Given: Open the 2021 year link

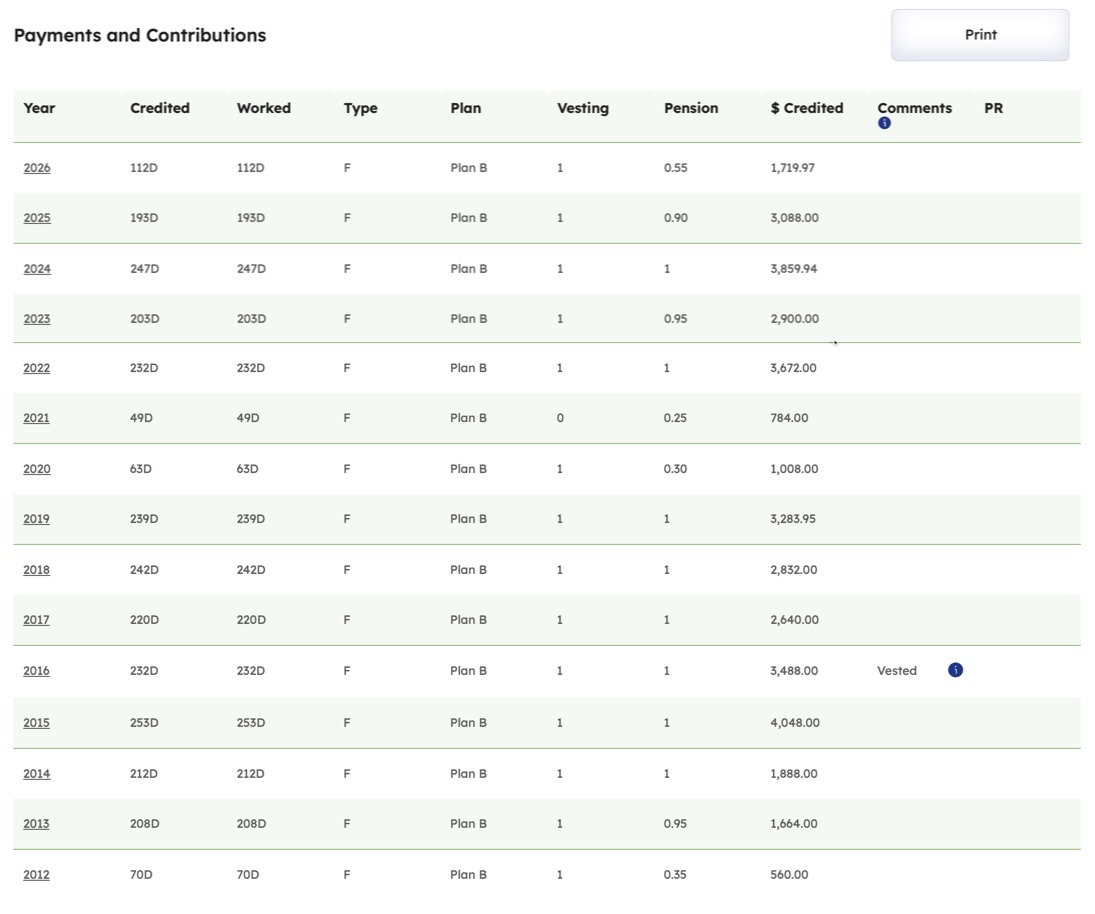Looking at the screenshot, I should [x=36, y=418].
